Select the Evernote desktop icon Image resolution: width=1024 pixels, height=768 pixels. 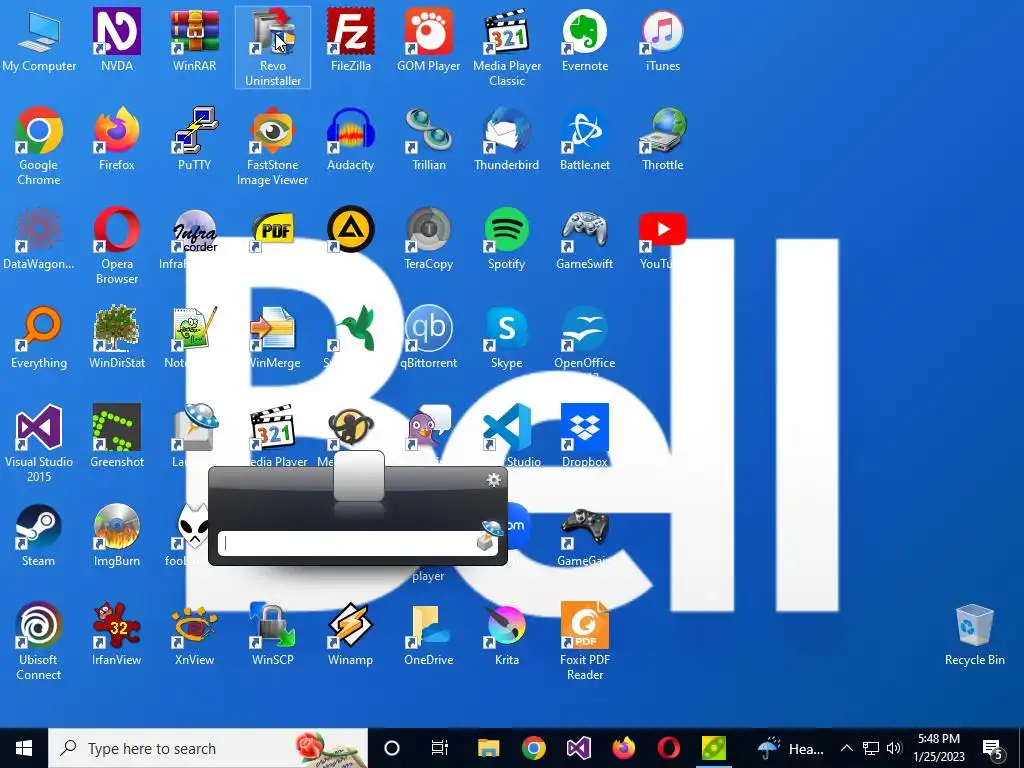pos(584,41)
